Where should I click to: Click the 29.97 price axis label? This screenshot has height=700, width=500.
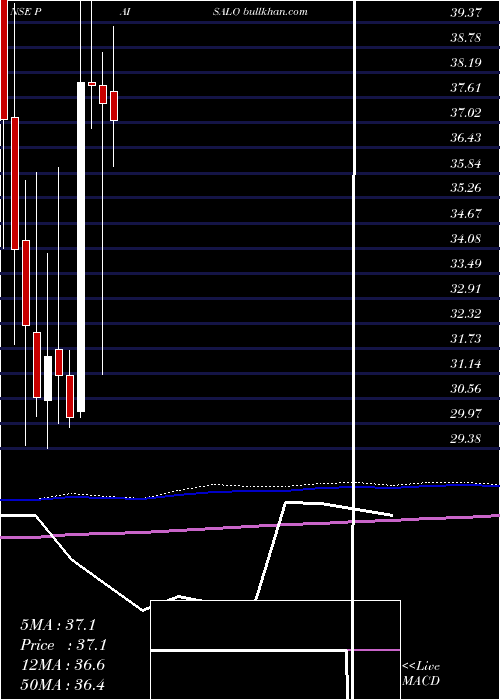pyautogui.click(x=466, y=414)
